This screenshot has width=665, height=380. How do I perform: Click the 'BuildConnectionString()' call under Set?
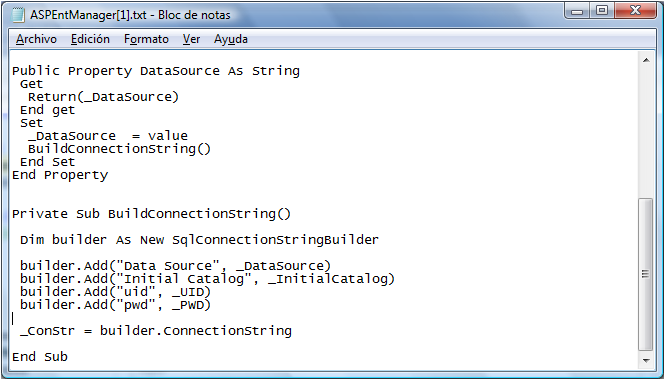coord(119,149)
